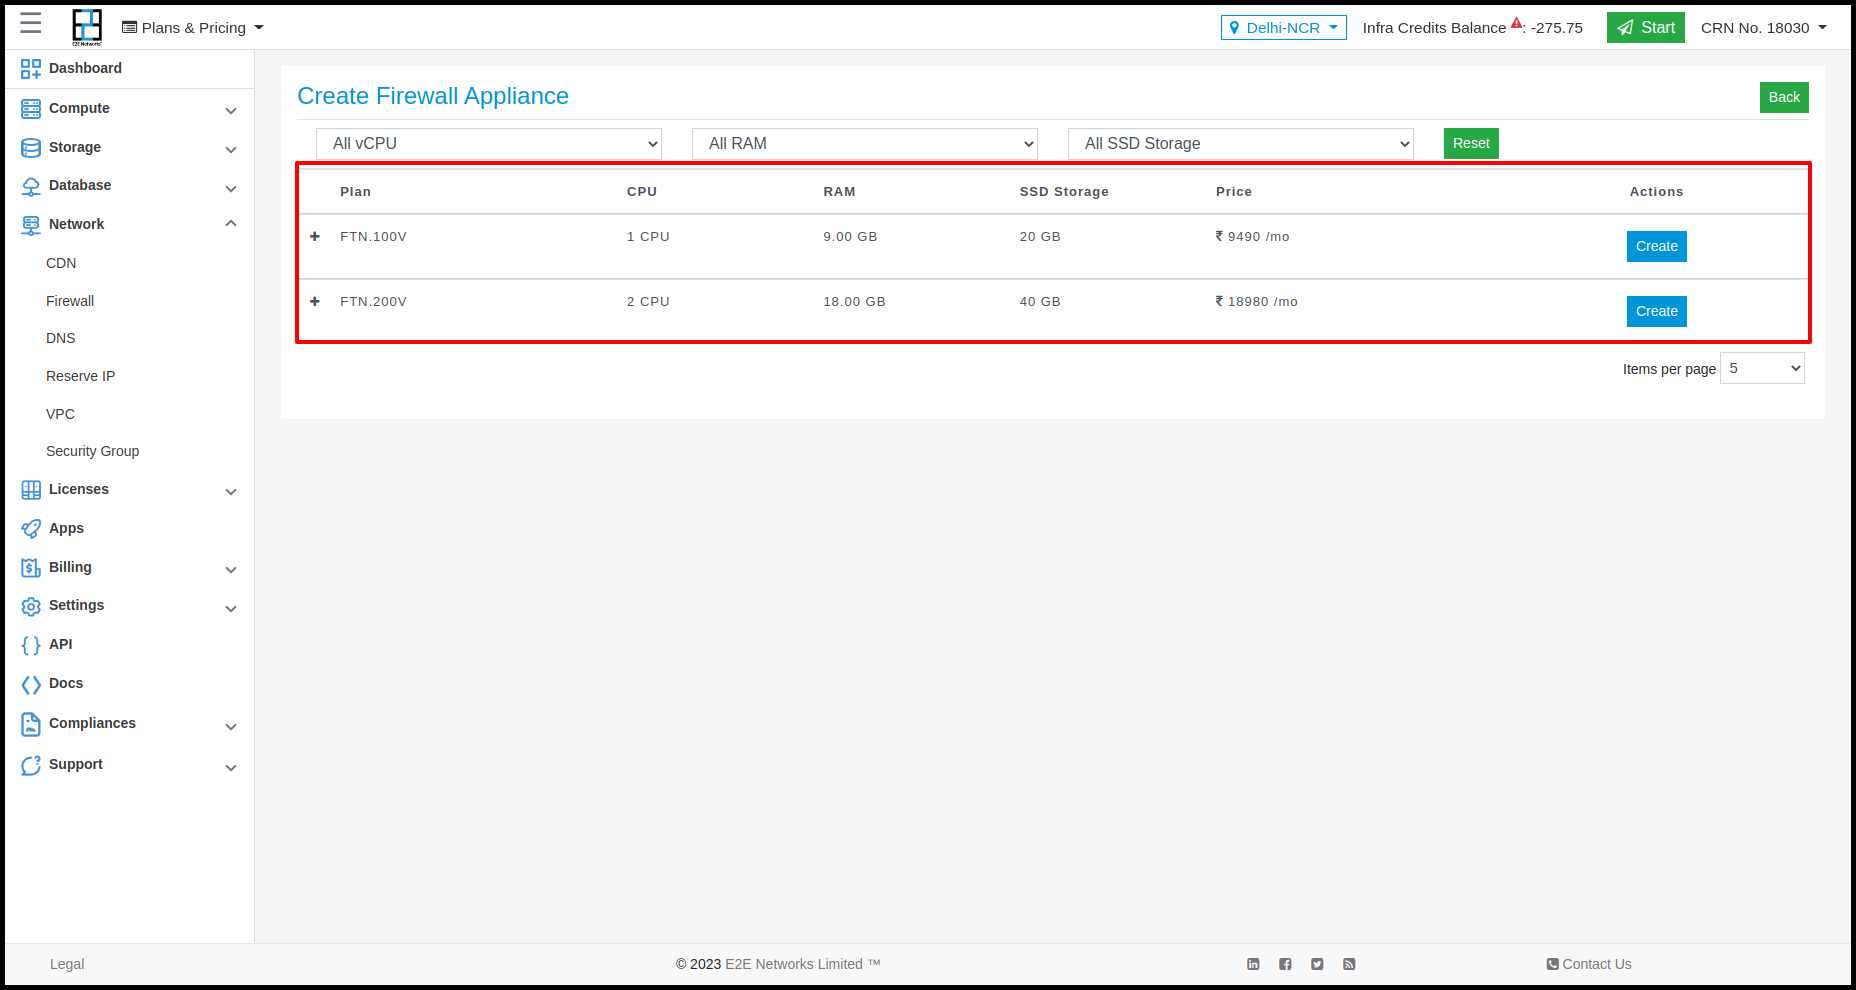Open the Plans & Pricing dropdown
Screen dimensions: 1856x990
[x=193, y=28]
